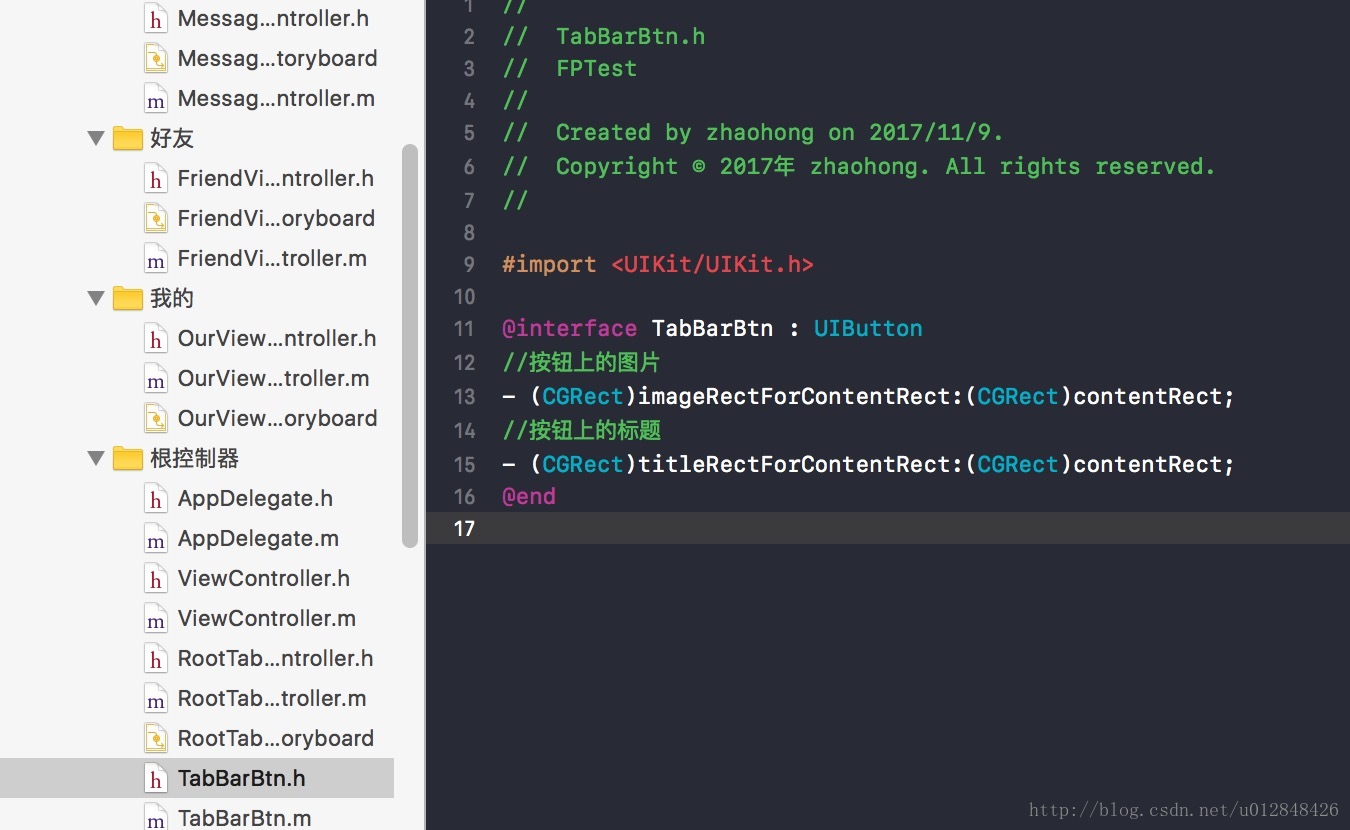This screenshot has width=1350, height=830.
Task: Click m-file icon beside OurView…troller.m
Action: [156, 378]
